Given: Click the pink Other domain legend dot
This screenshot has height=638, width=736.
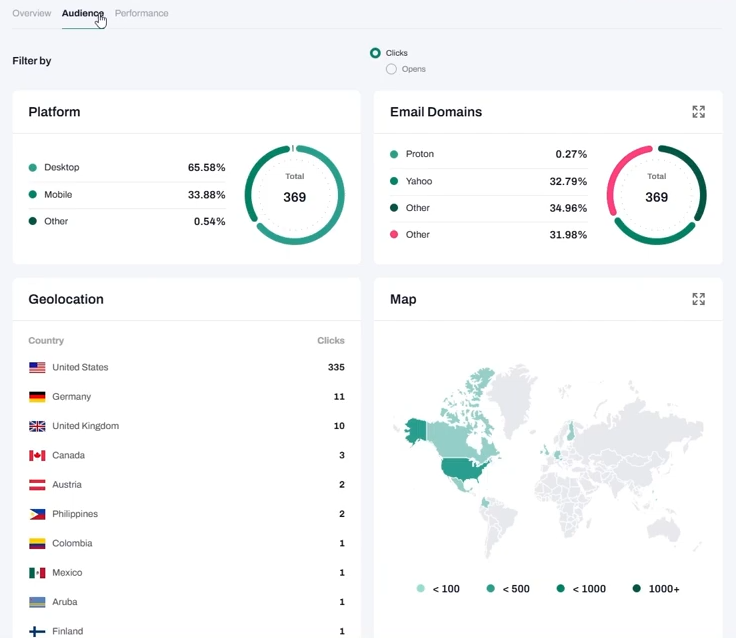Looking at the screenshot, I should [x=394, y=235].
